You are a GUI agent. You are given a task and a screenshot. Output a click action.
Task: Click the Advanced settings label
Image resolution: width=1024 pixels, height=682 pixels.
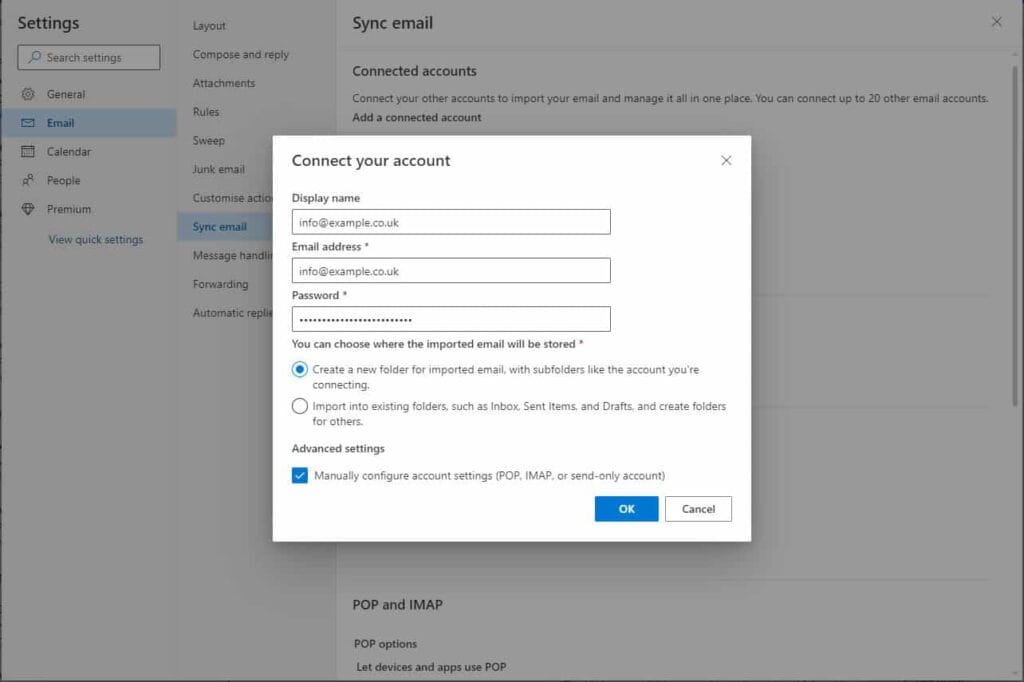(338, 449)
